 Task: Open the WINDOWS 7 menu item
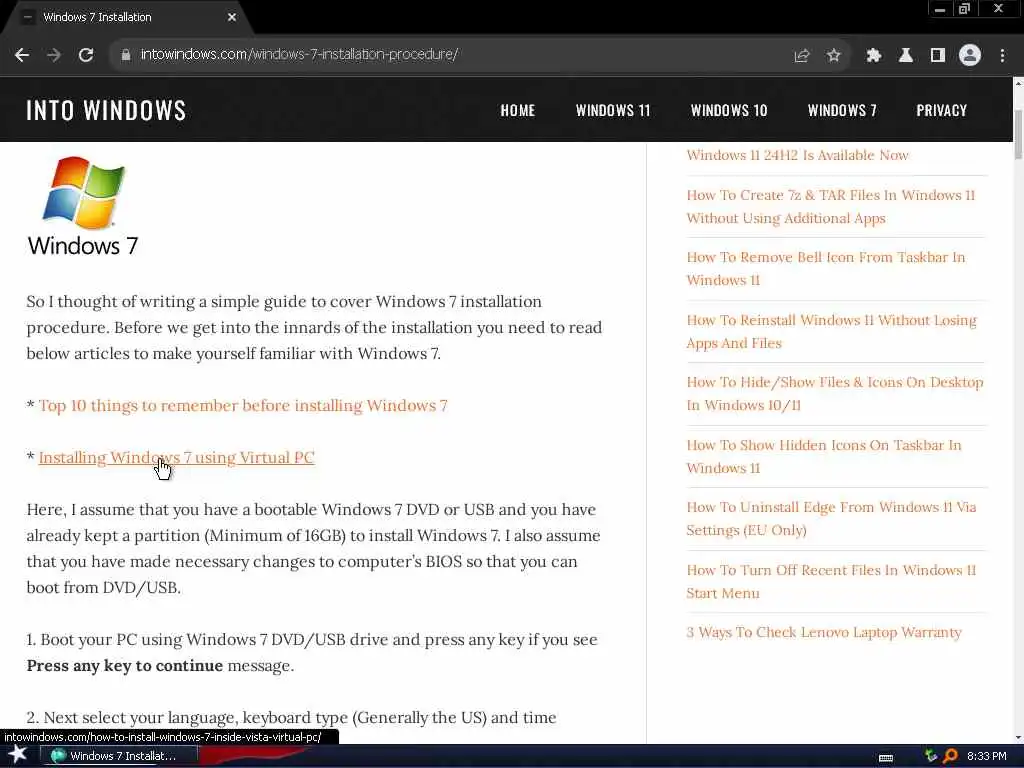(x=842, y=110)
